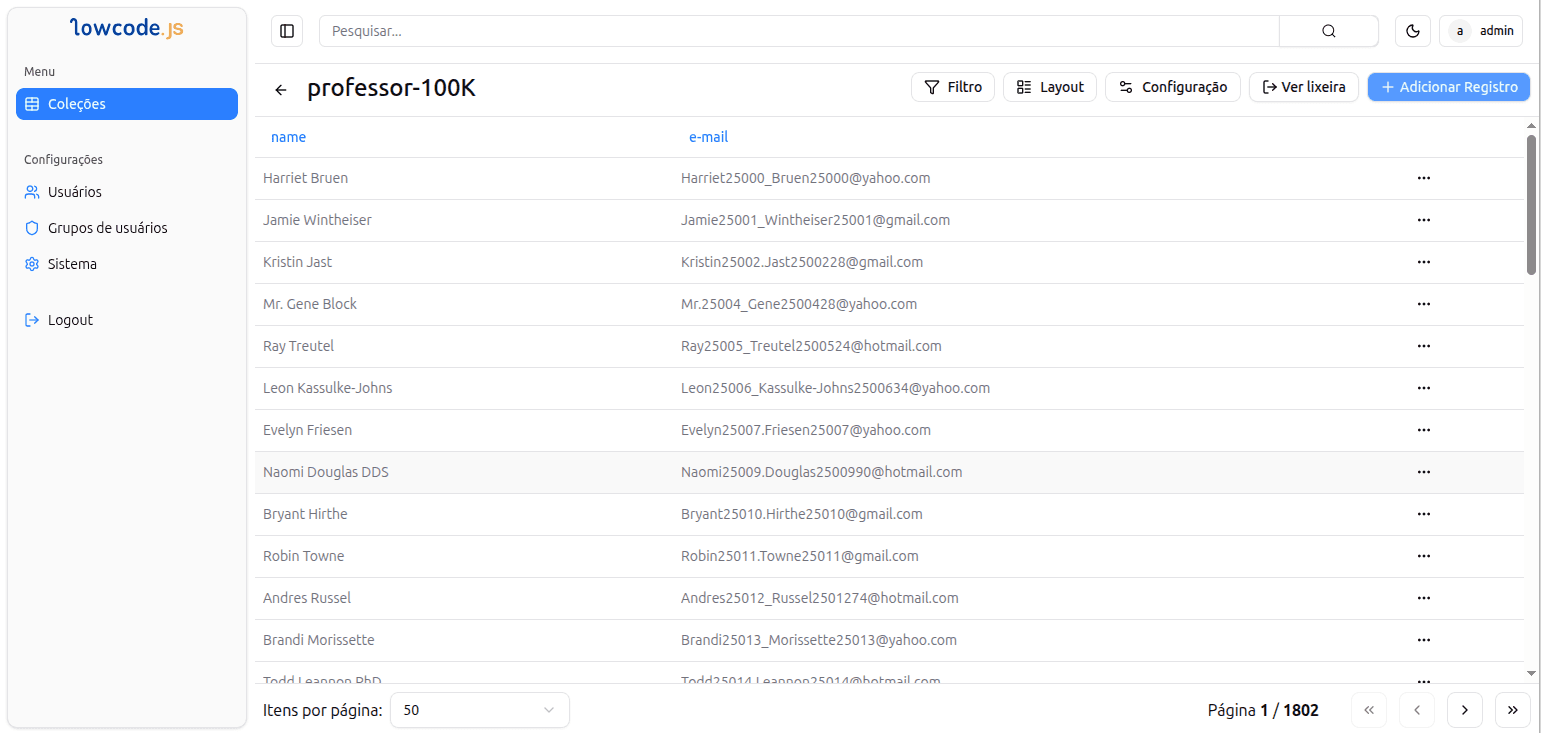1541x733 pixels.
Task: Open the Filtro options
Action: click(952, 87)
